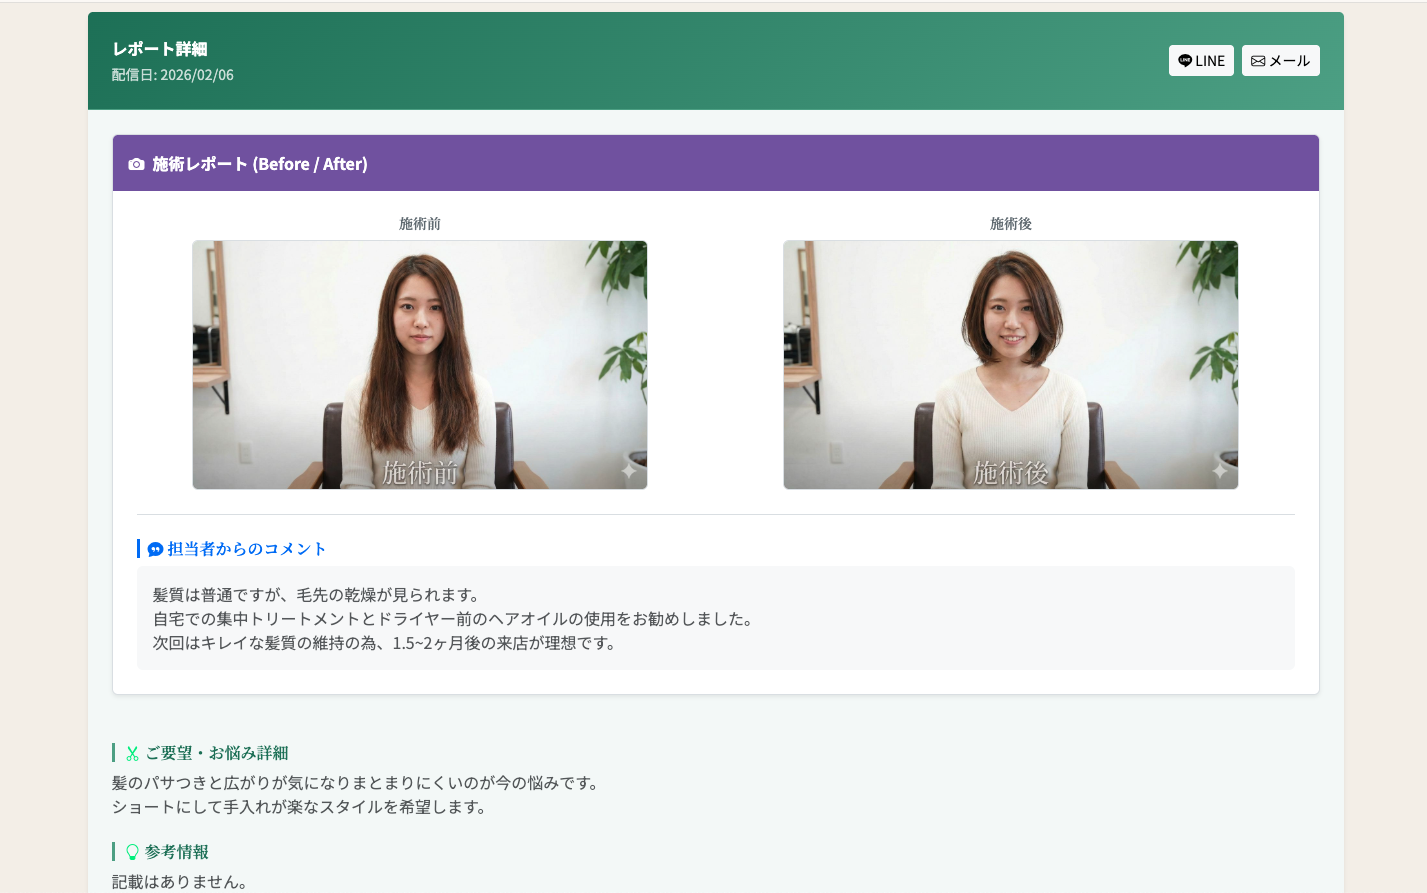1427x893 pixels.
Task: Select the stylist comment text area
Action: click(715, 619)
